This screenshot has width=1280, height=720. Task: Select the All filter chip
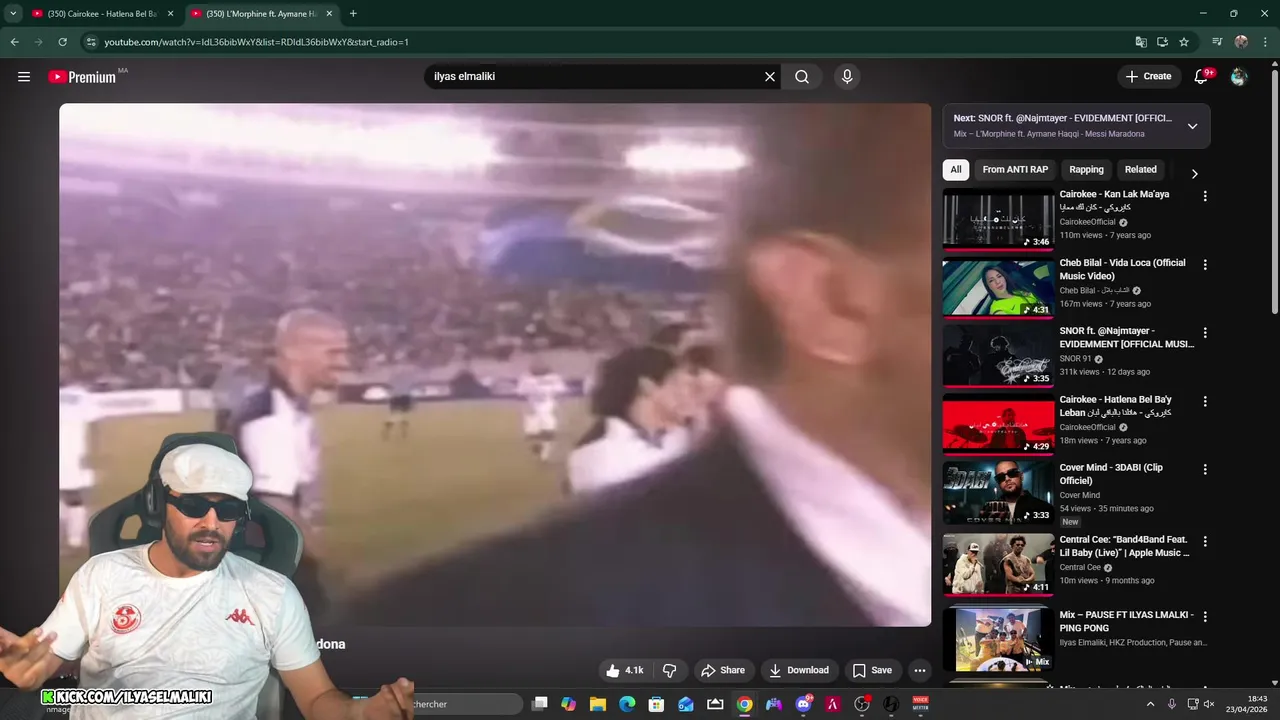pyautogui.click(x=956, y=170)
